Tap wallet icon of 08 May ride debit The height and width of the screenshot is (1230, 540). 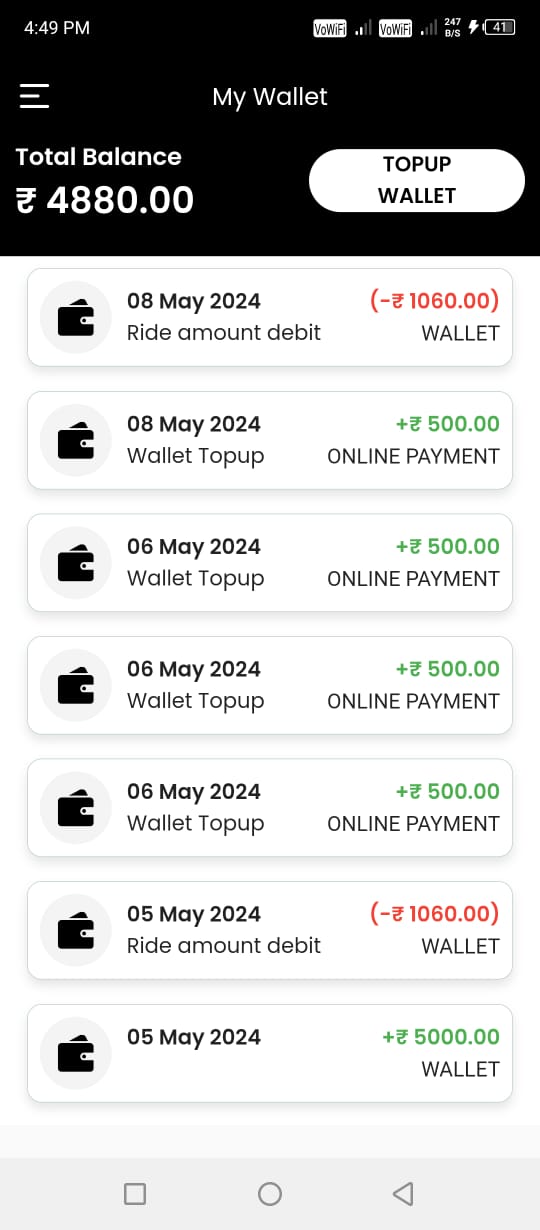[x=76, y=318]
